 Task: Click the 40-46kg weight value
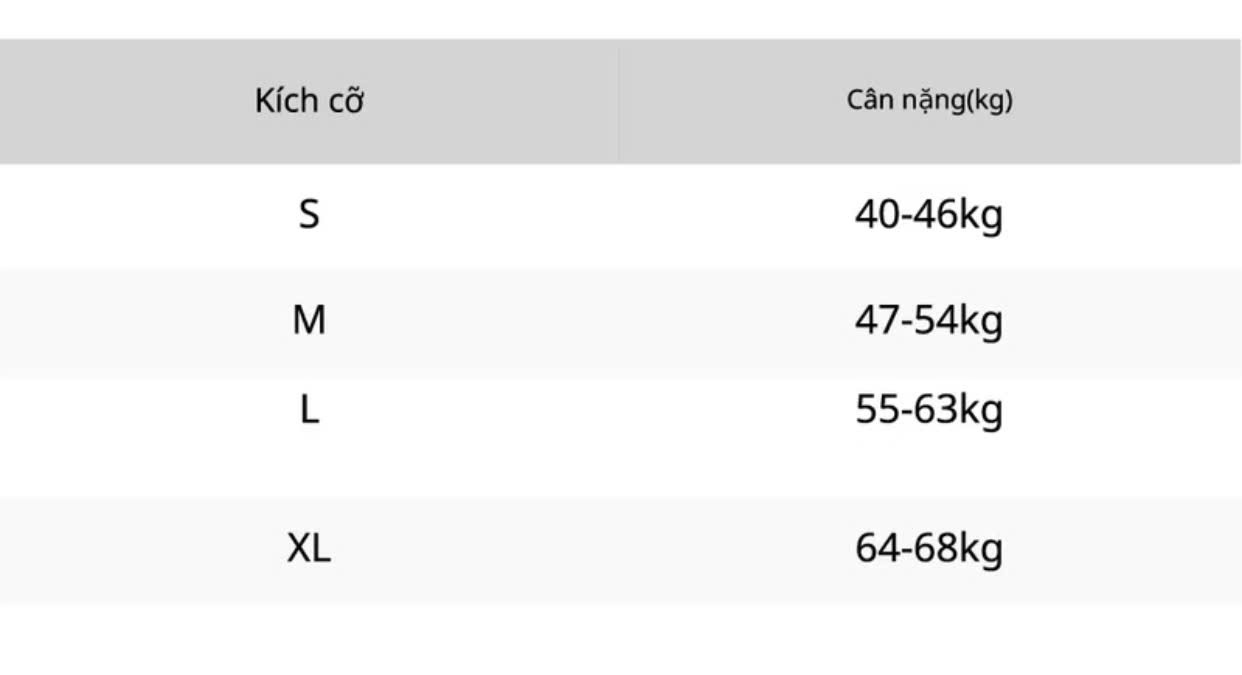[929, 216]
